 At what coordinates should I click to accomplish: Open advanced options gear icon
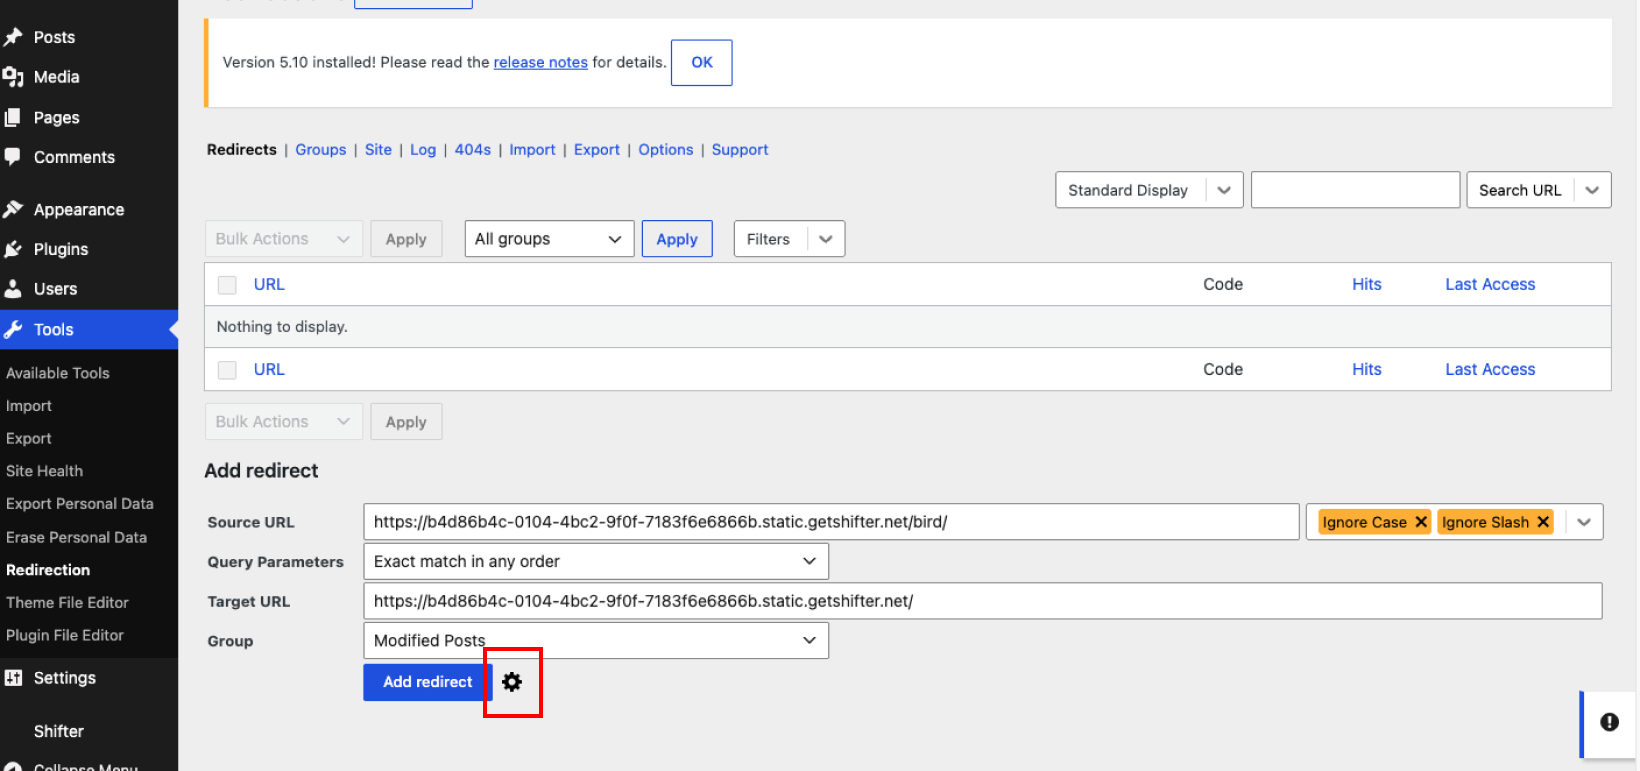coord(512,682)
